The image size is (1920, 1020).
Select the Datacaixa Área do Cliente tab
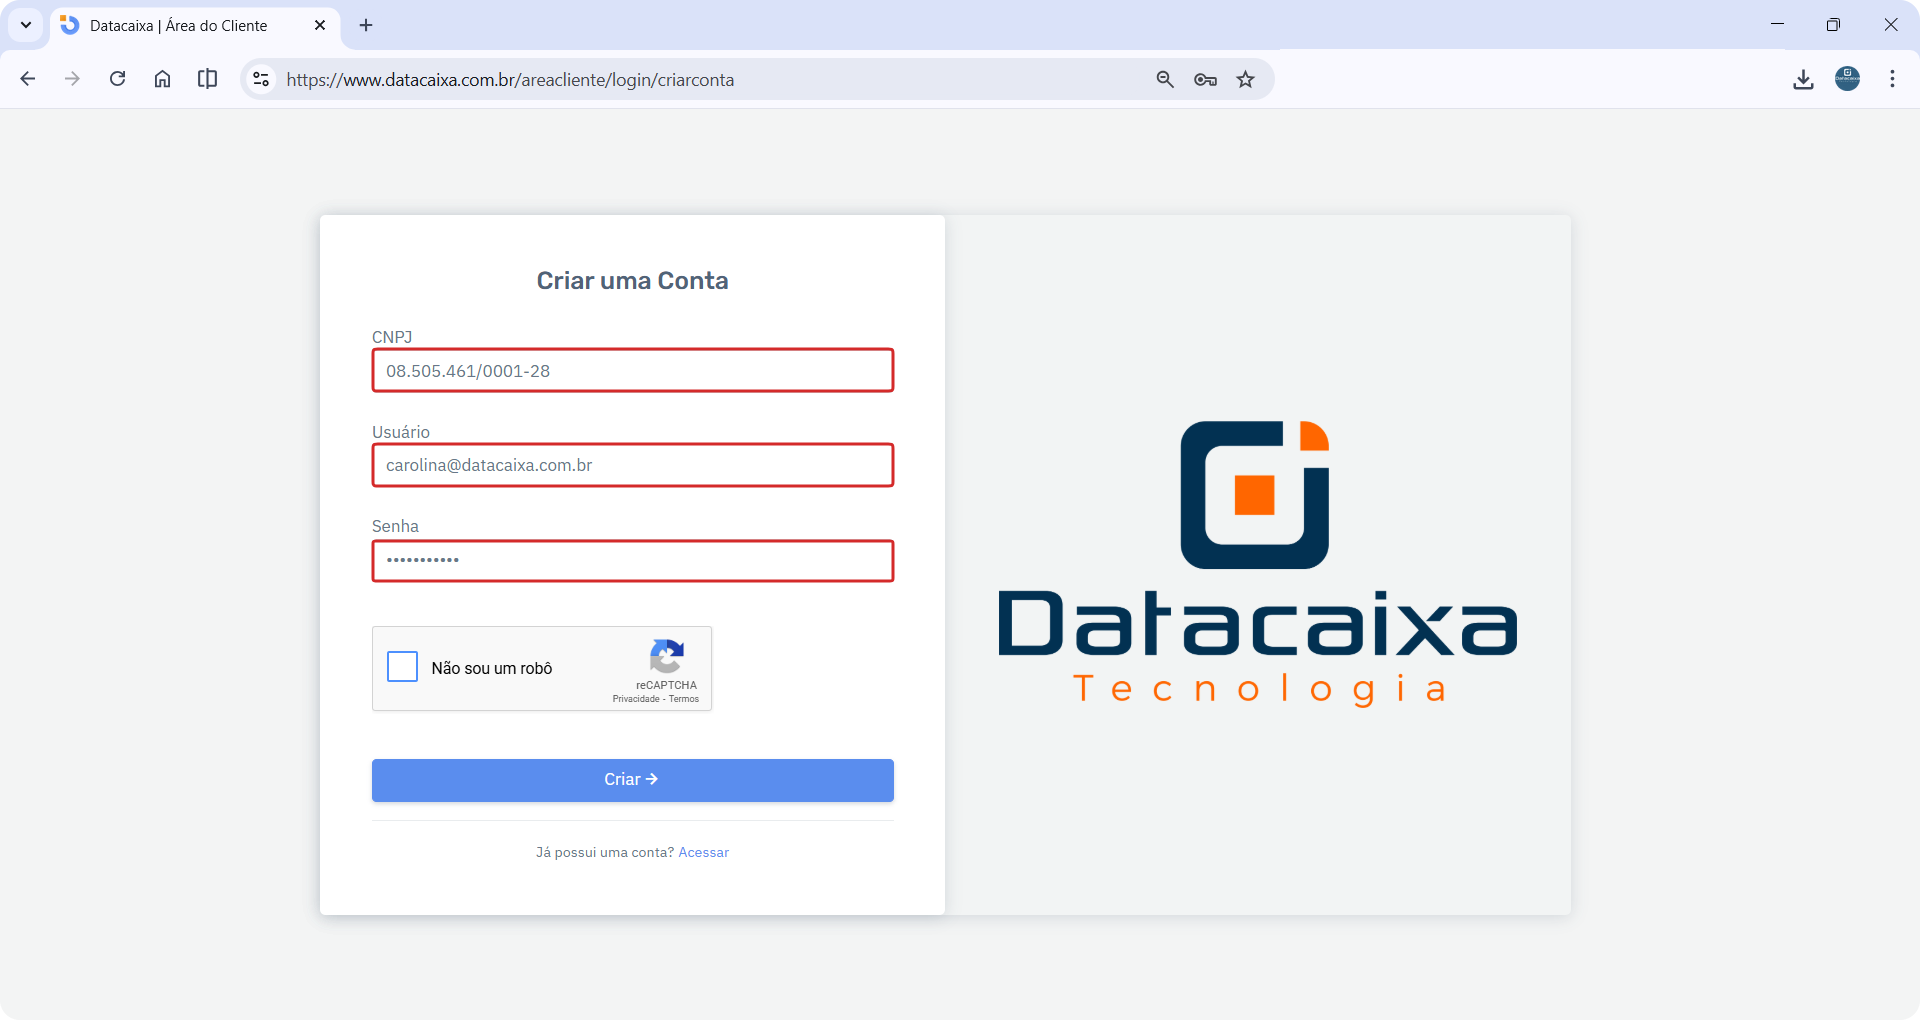coord(180,25)
